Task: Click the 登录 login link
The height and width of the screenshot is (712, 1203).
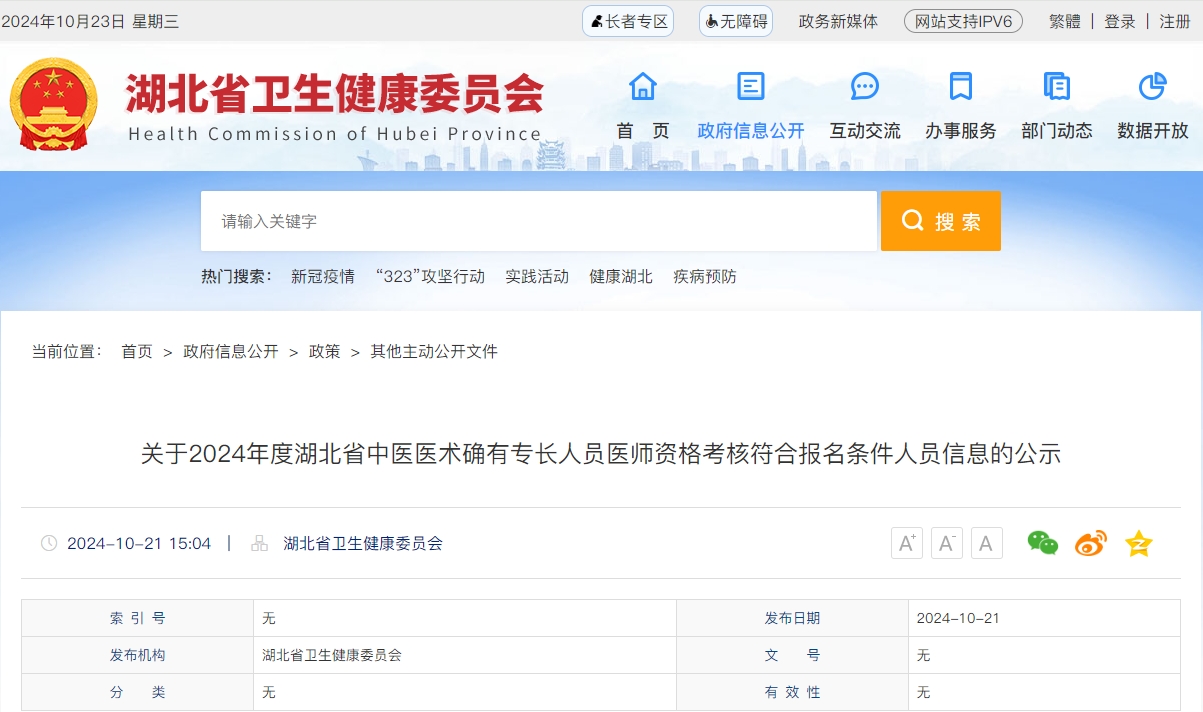Action: [x=1120, y=21]
